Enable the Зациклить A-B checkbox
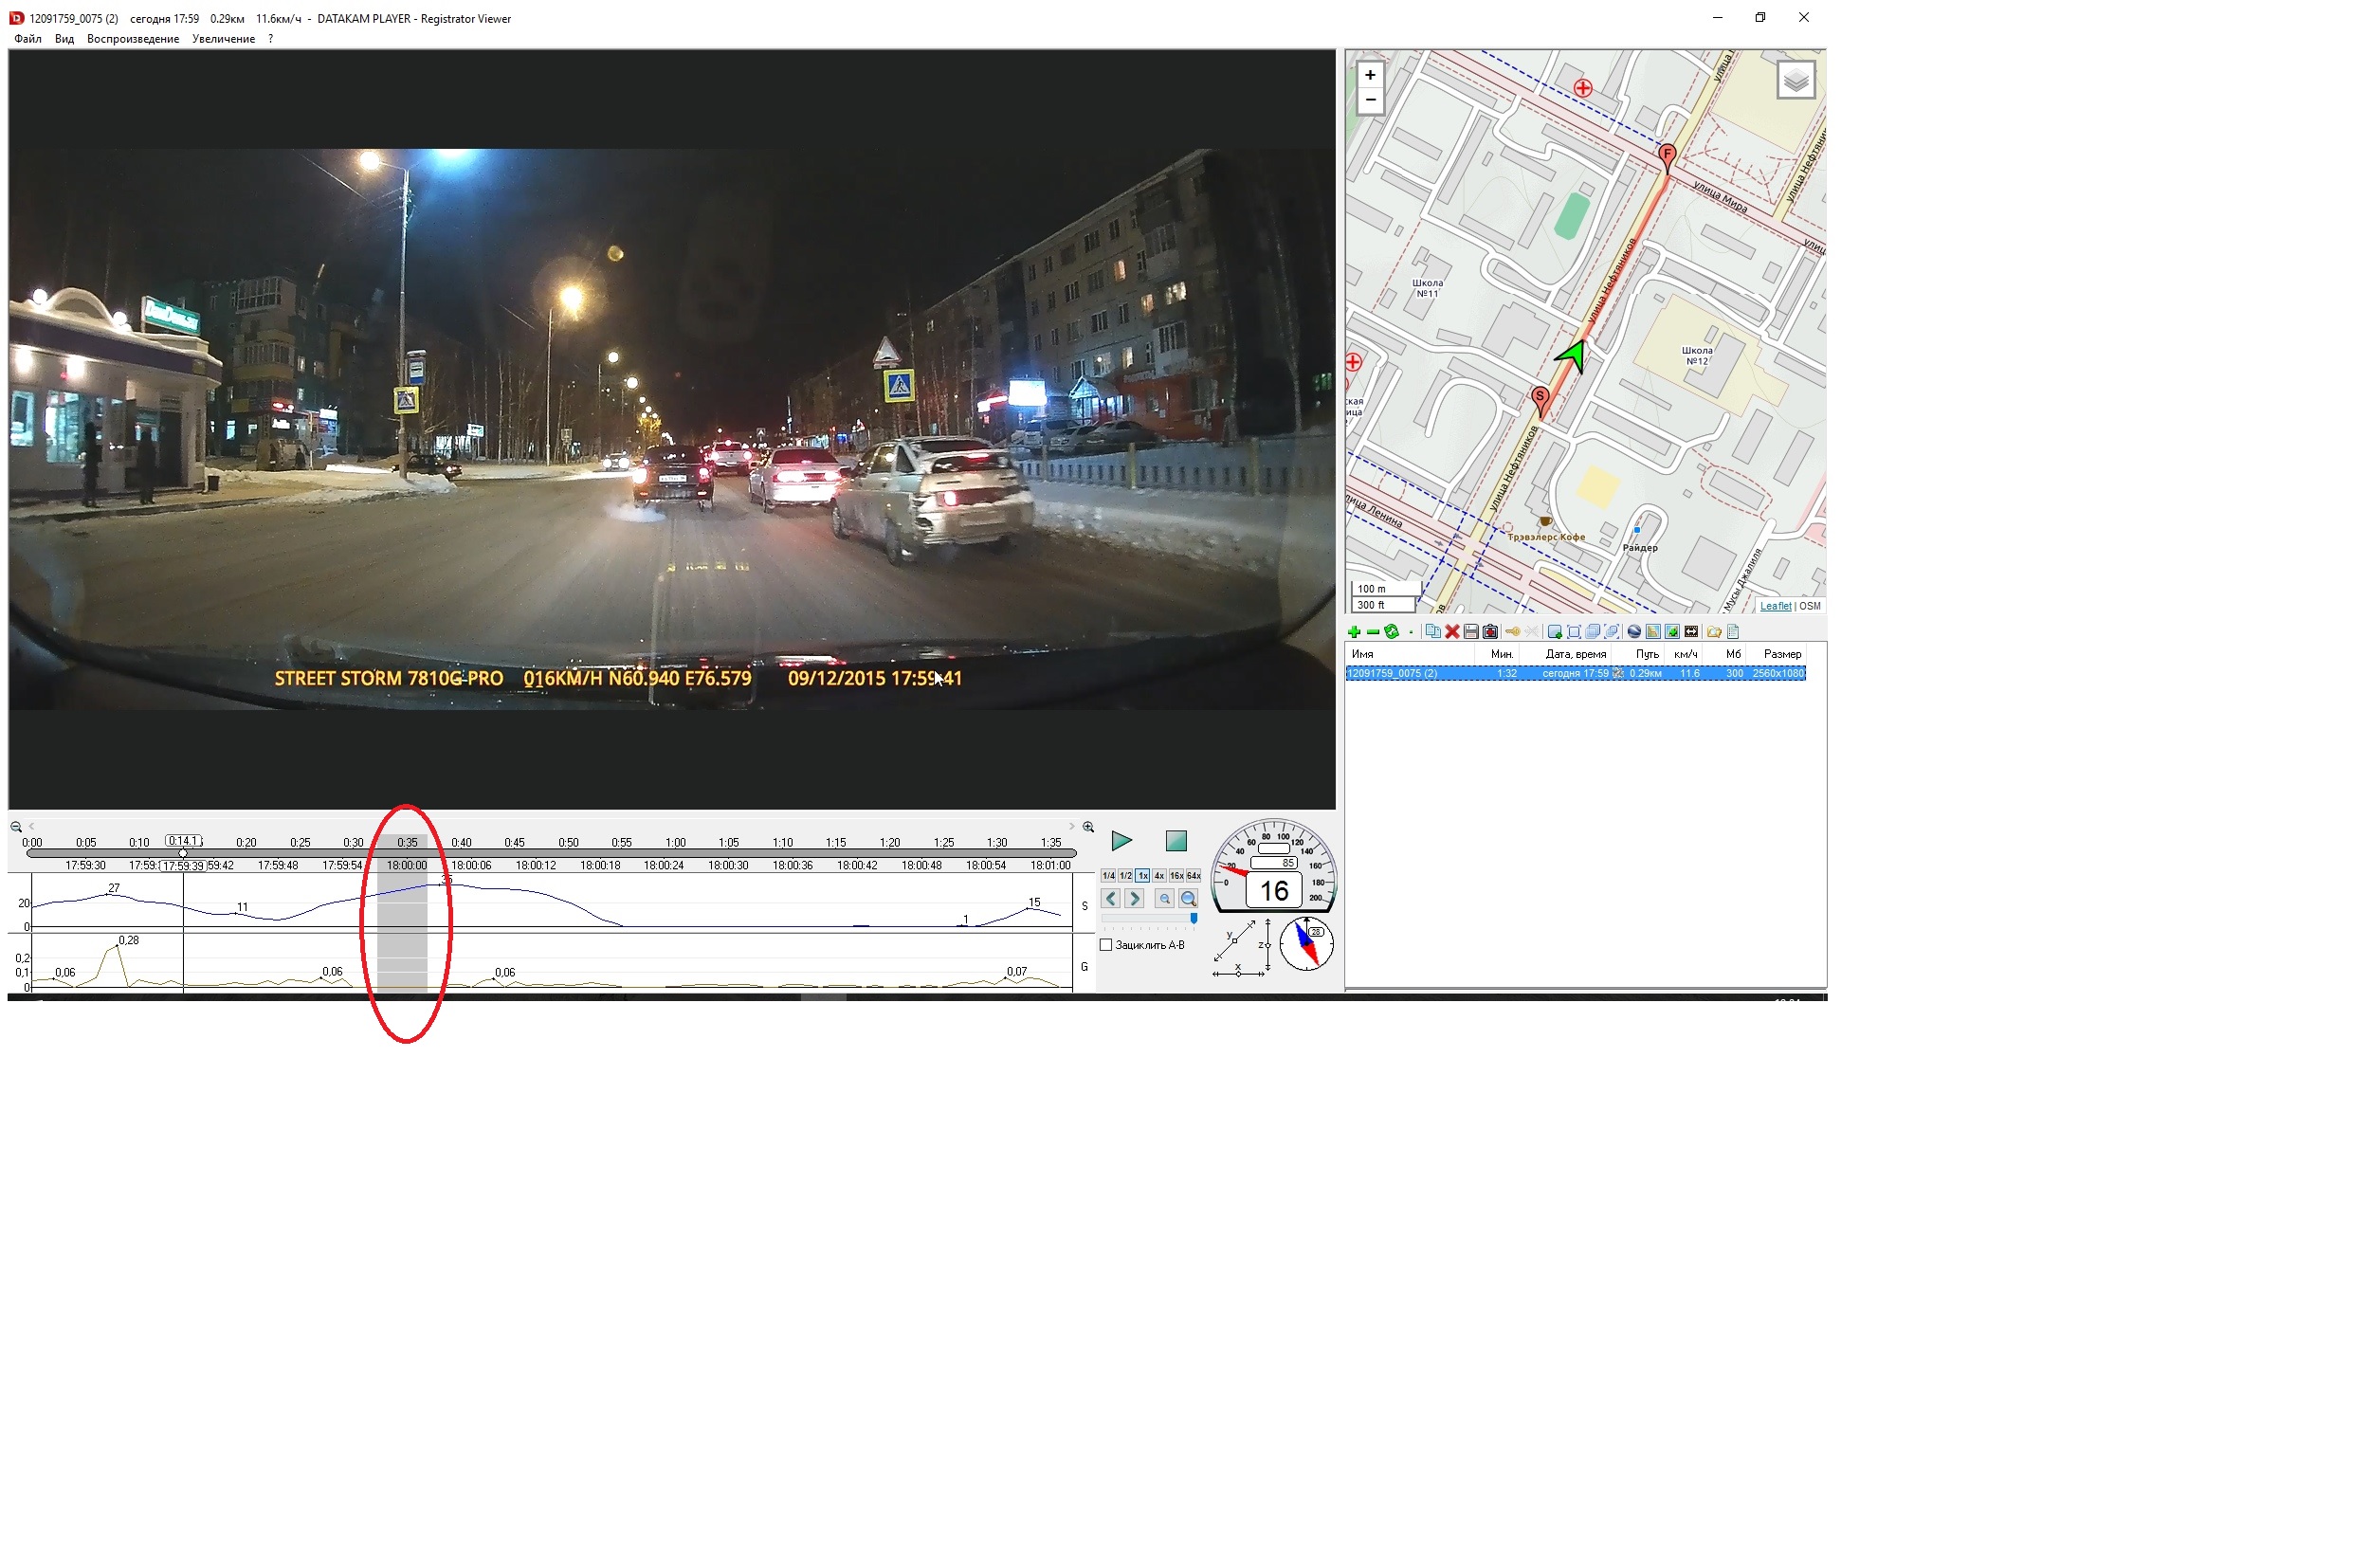Image resolution: width=2370 pixels, height=1568 pixels. (x=1106, y=945)
